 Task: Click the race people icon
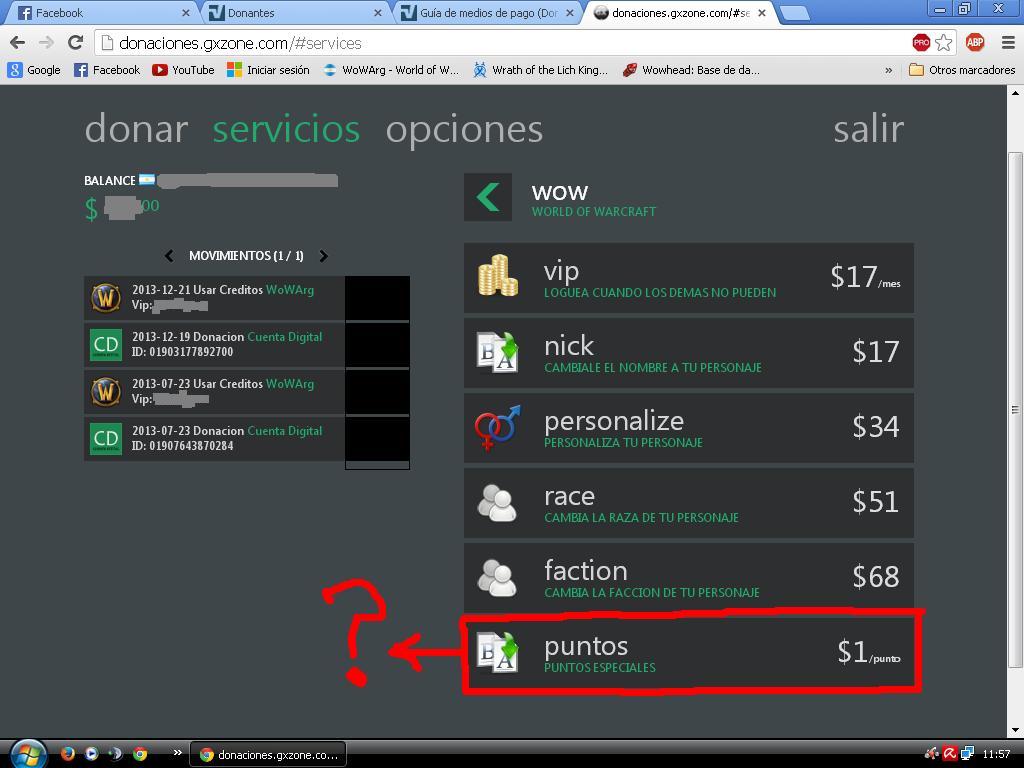[498, 502]
